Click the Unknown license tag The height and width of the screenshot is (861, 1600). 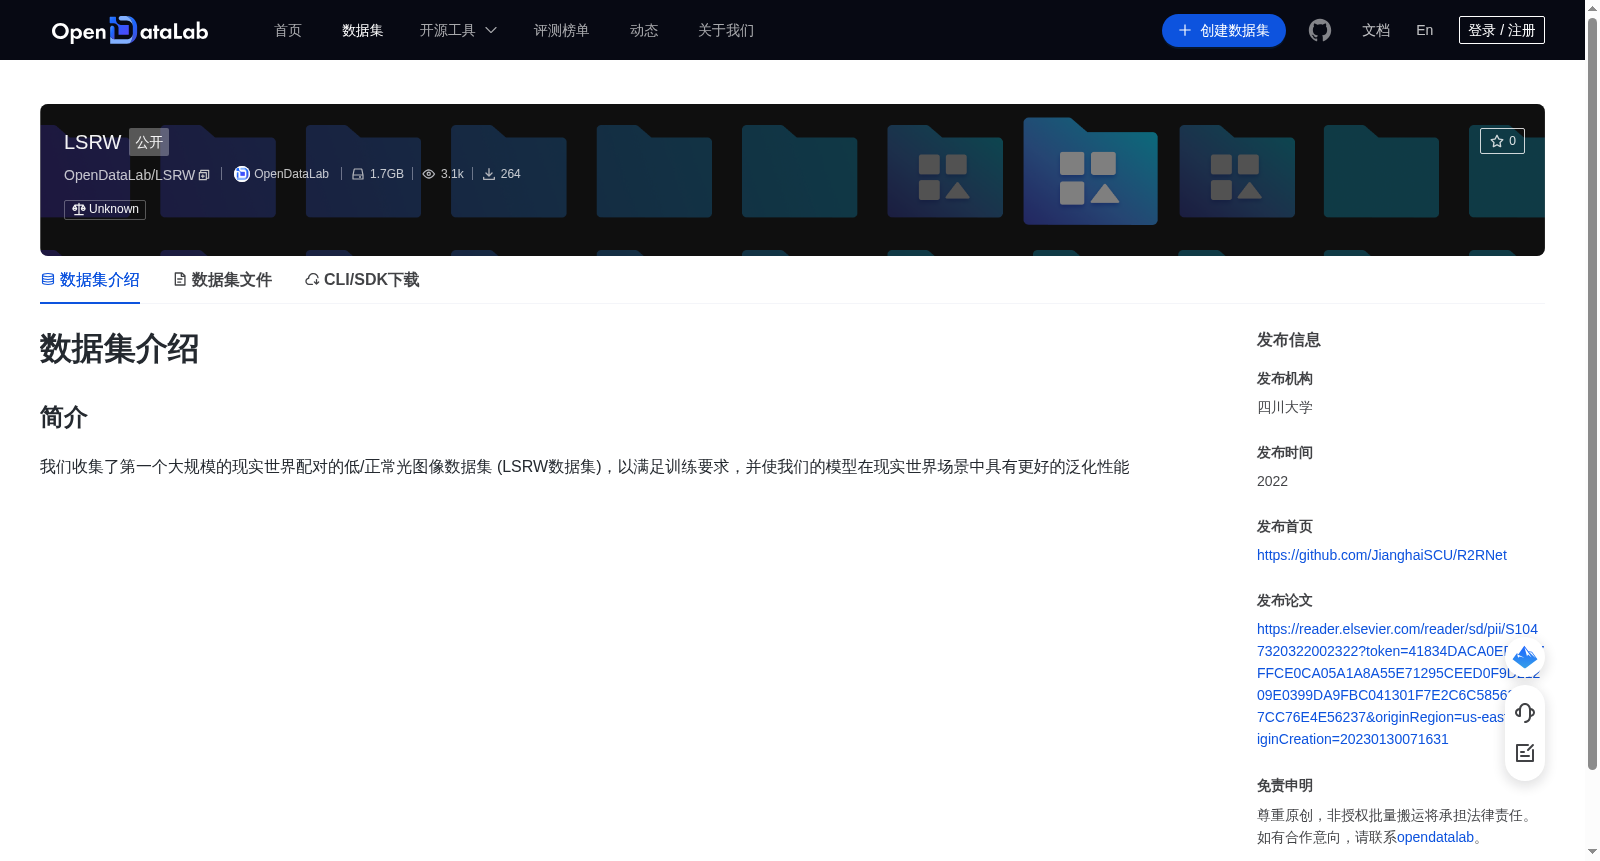(x=105, y=209)
